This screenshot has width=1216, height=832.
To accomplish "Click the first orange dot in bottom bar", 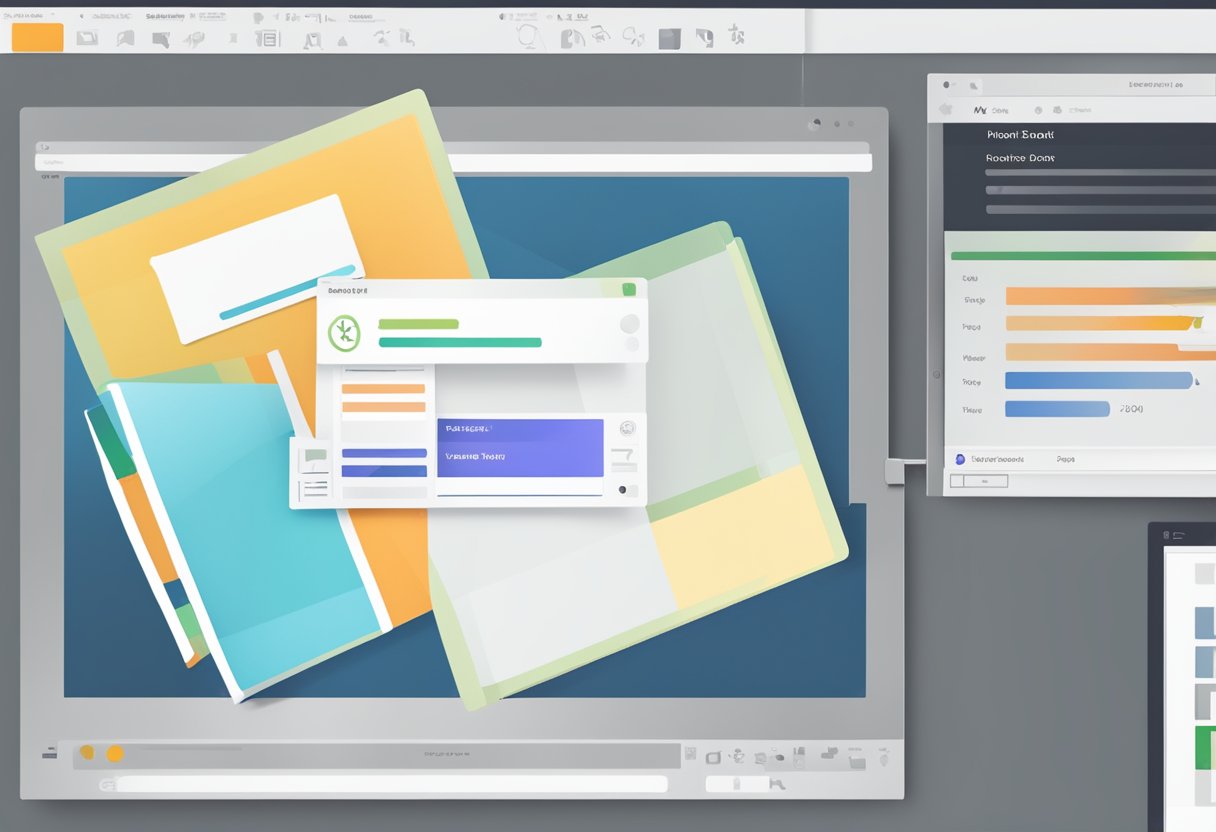I will 87,753.
